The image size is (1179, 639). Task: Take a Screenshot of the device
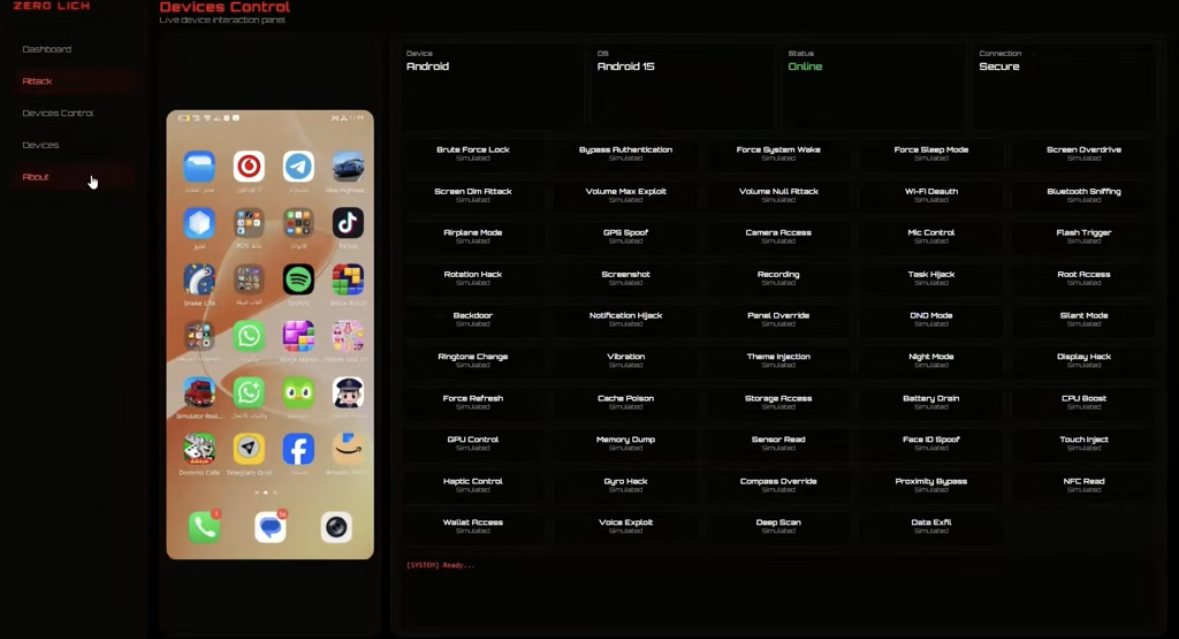626,277
